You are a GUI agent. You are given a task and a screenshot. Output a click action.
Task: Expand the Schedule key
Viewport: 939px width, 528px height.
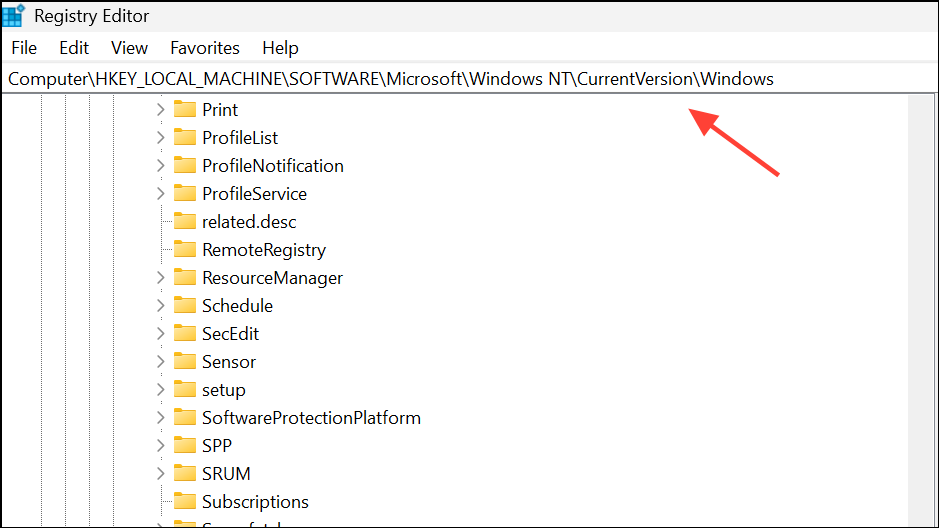160,306
